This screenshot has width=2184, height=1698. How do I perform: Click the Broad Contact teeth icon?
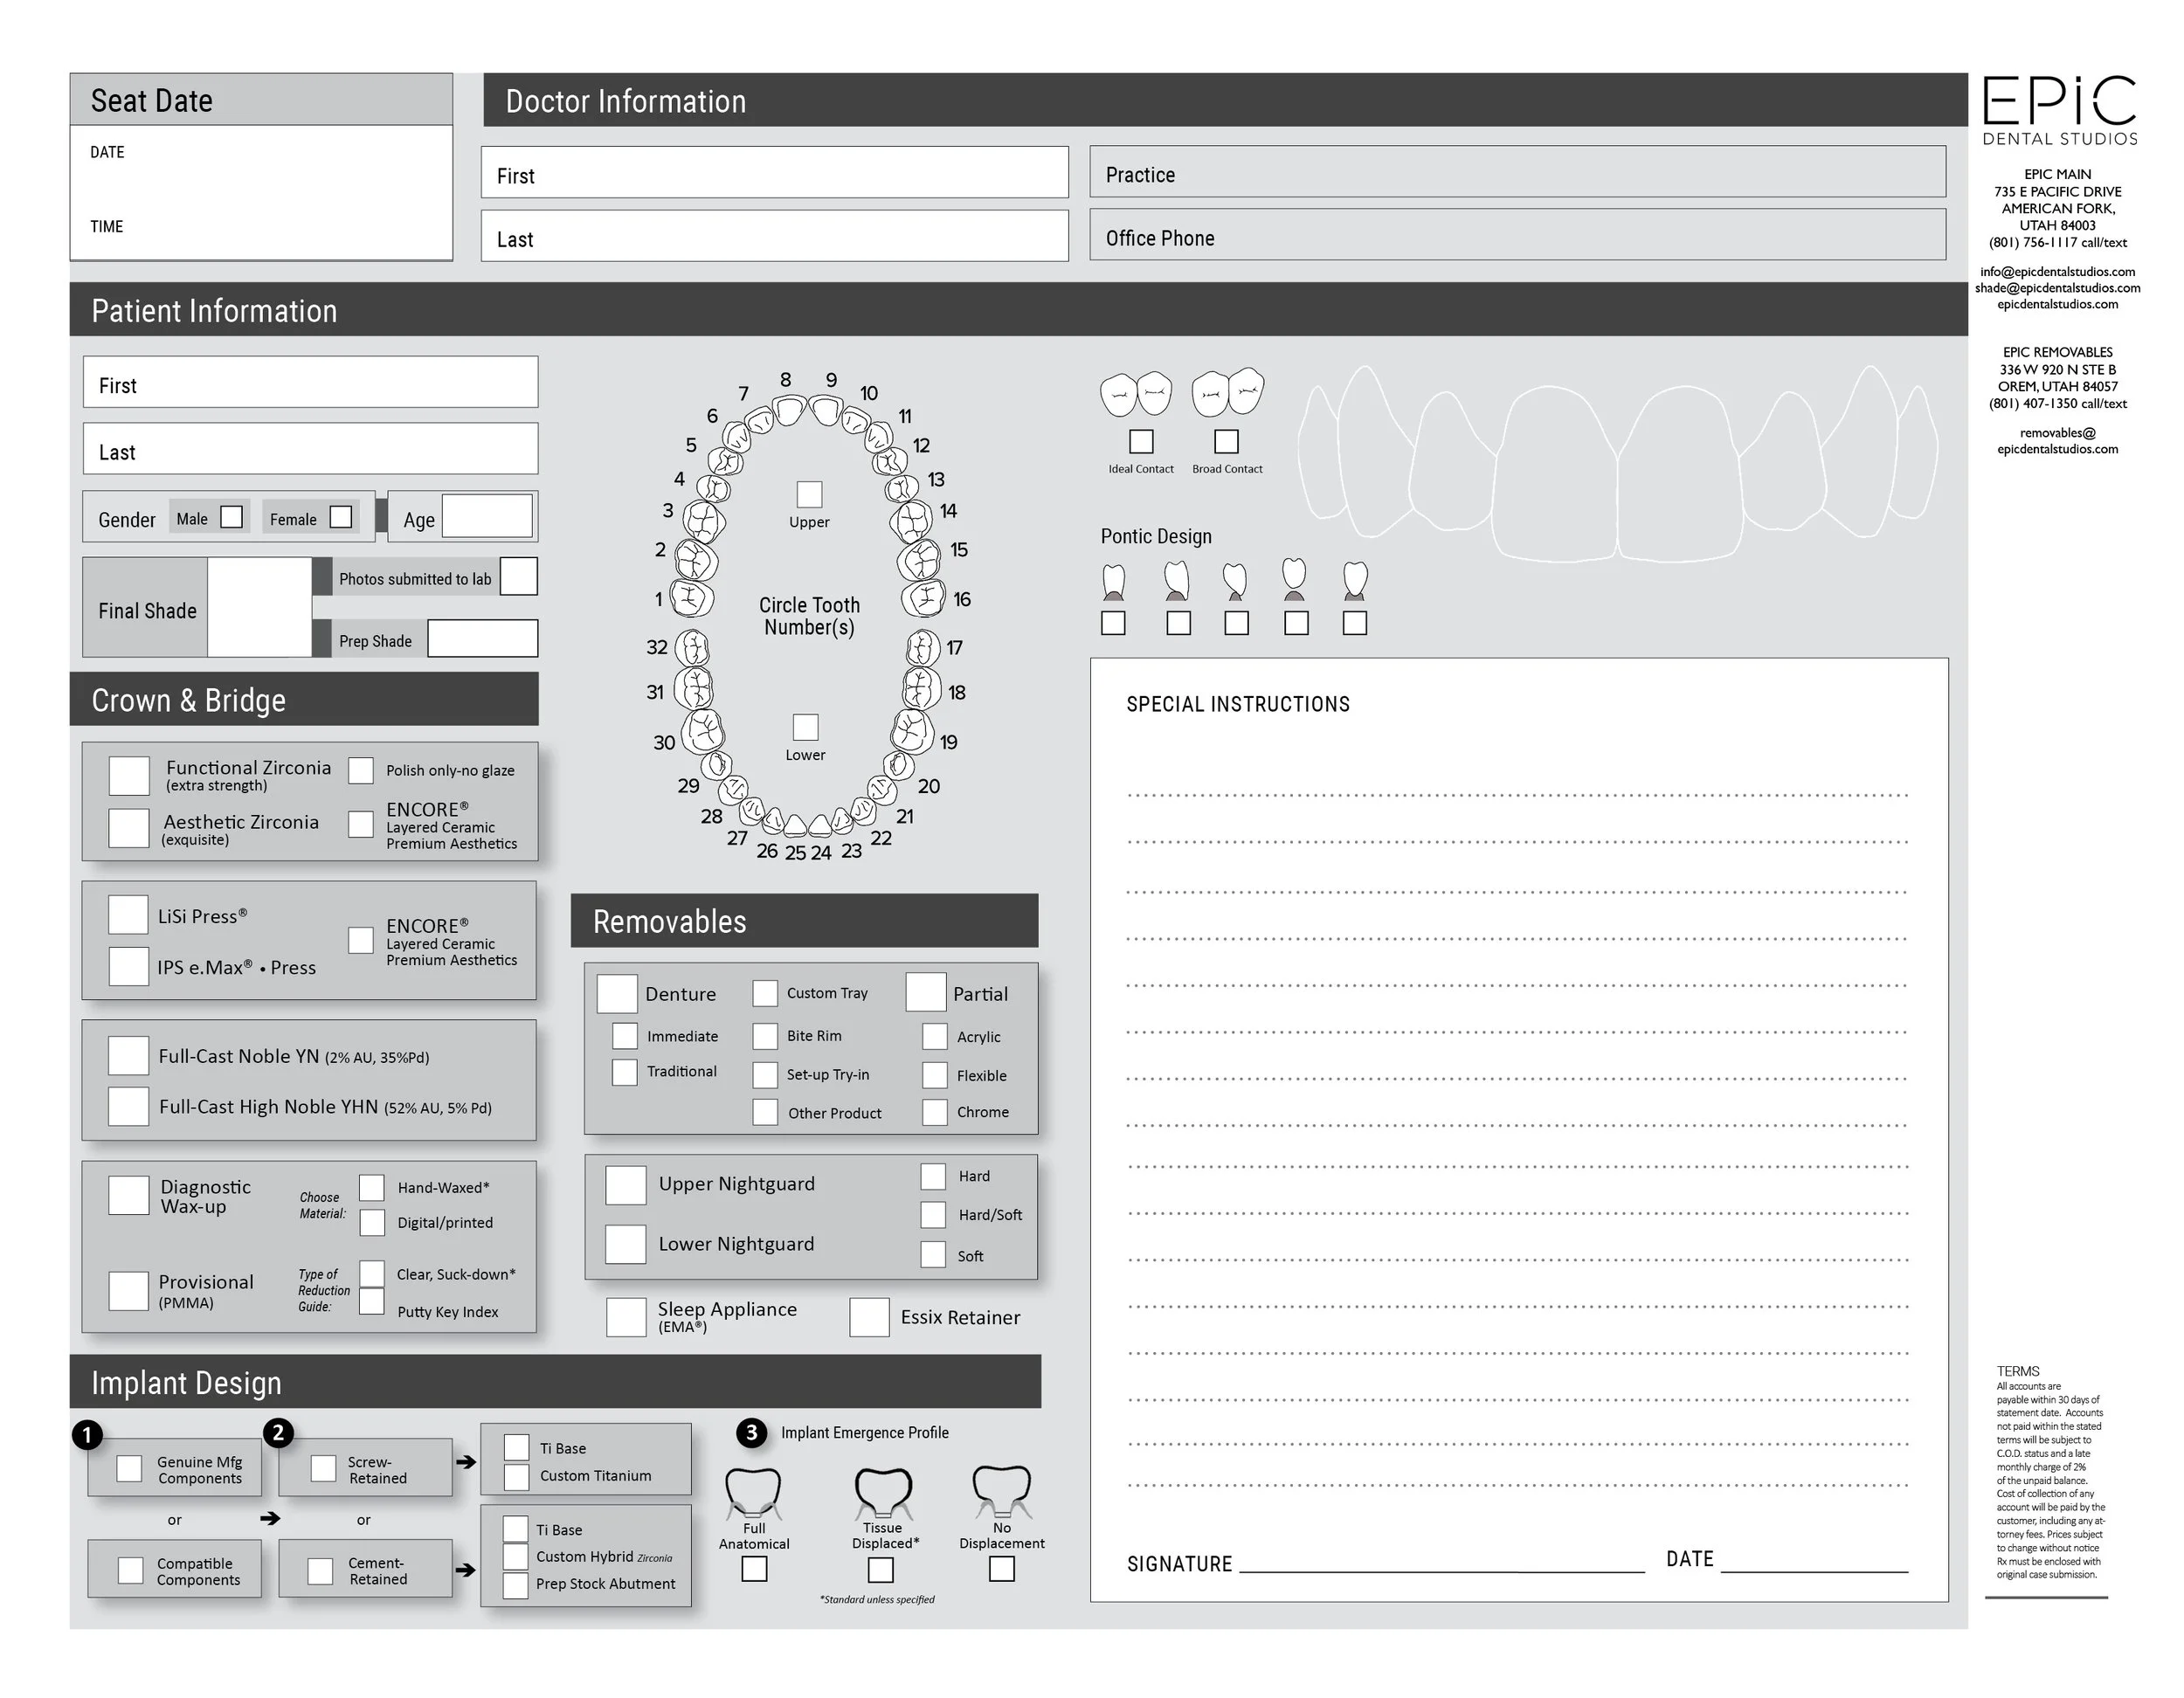pyautogui.click(x=1227, y=392)
